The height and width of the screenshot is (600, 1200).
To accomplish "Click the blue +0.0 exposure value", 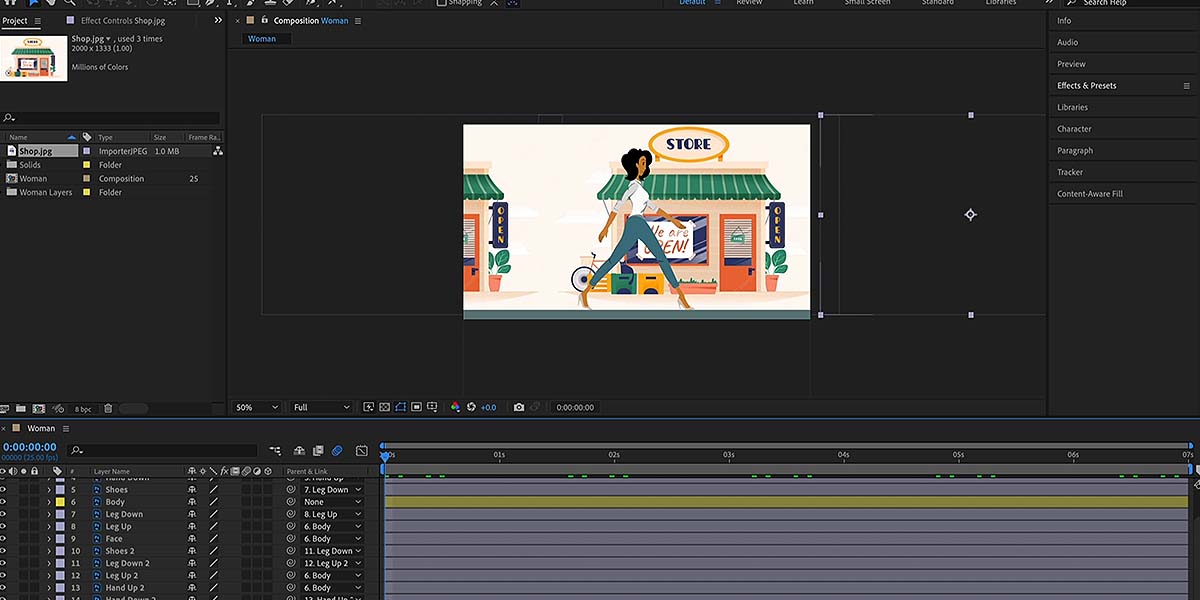I will [488, 408].
